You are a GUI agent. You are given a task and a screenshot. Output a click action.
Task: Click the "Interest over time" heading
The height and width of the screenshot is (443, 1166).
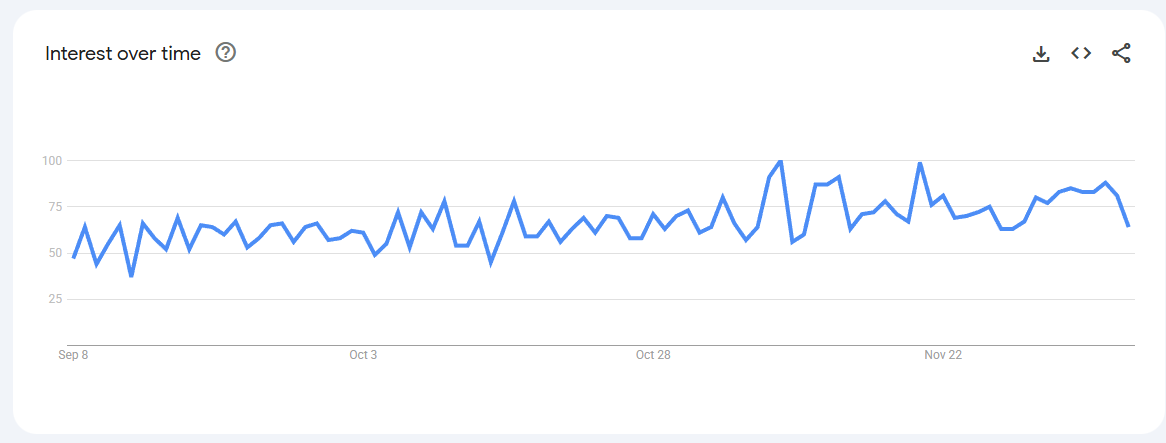[x=123, y=54]
